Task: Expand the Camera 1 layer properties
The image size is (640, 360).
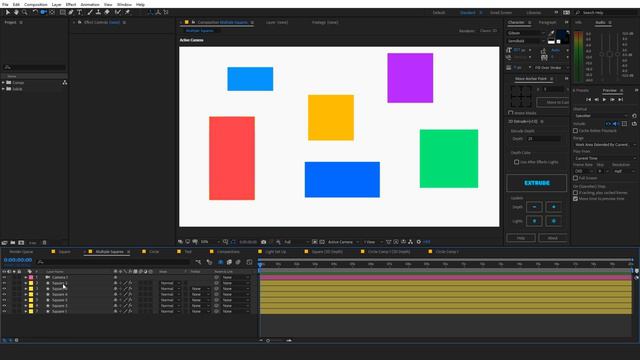Action: click(x=26, y=277)
